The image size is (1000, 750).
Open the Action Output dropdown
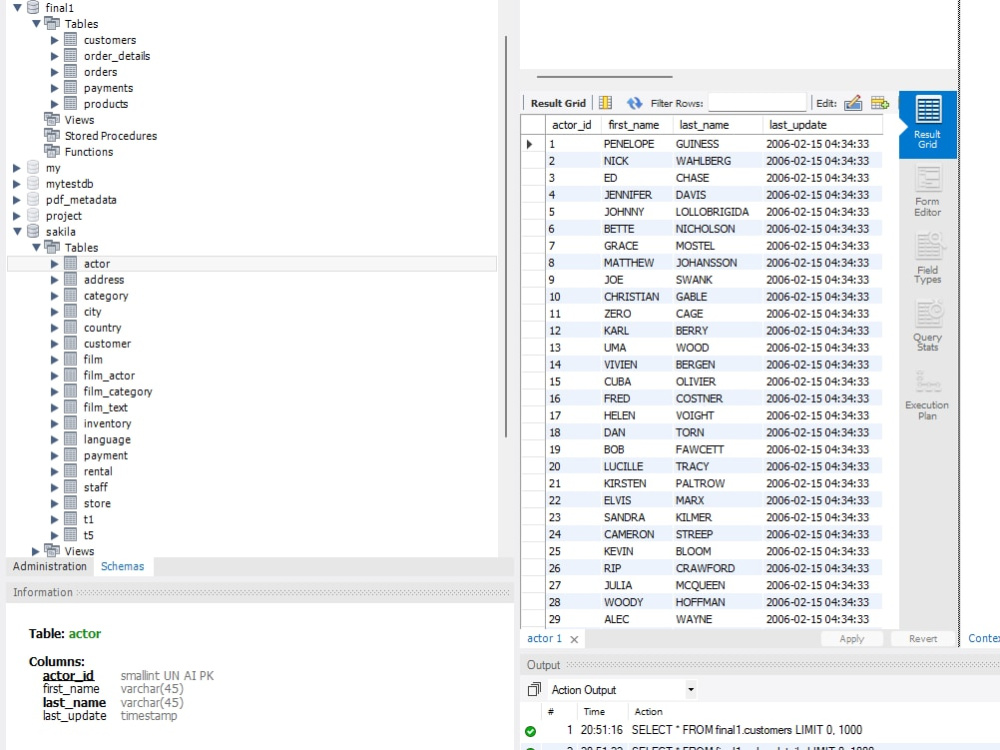click(x=691, y=689)
